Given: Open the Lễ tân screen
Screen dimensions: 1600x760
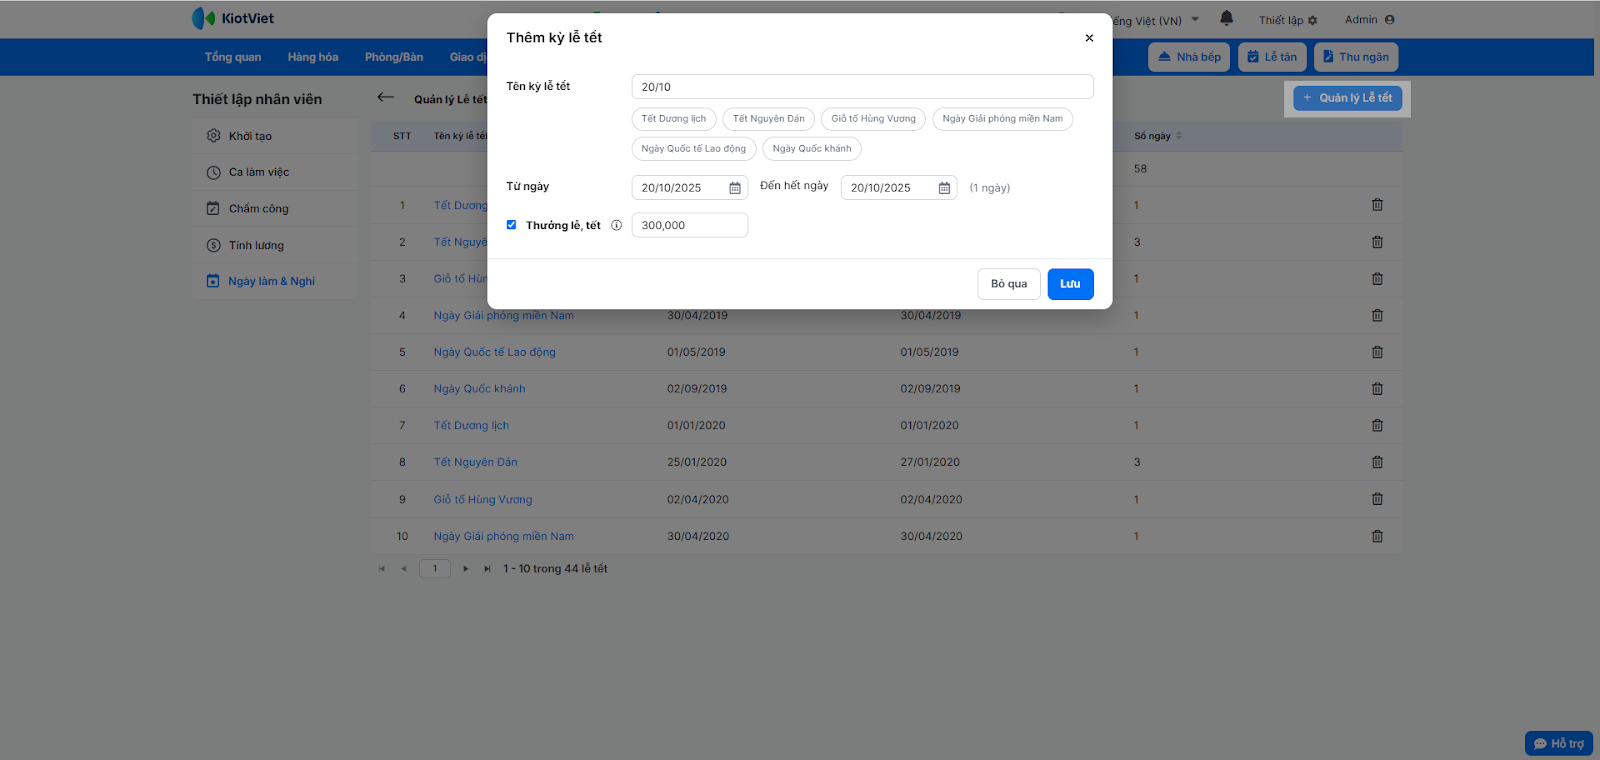Looking at the screenshot, I should [x=1272, y=57].
